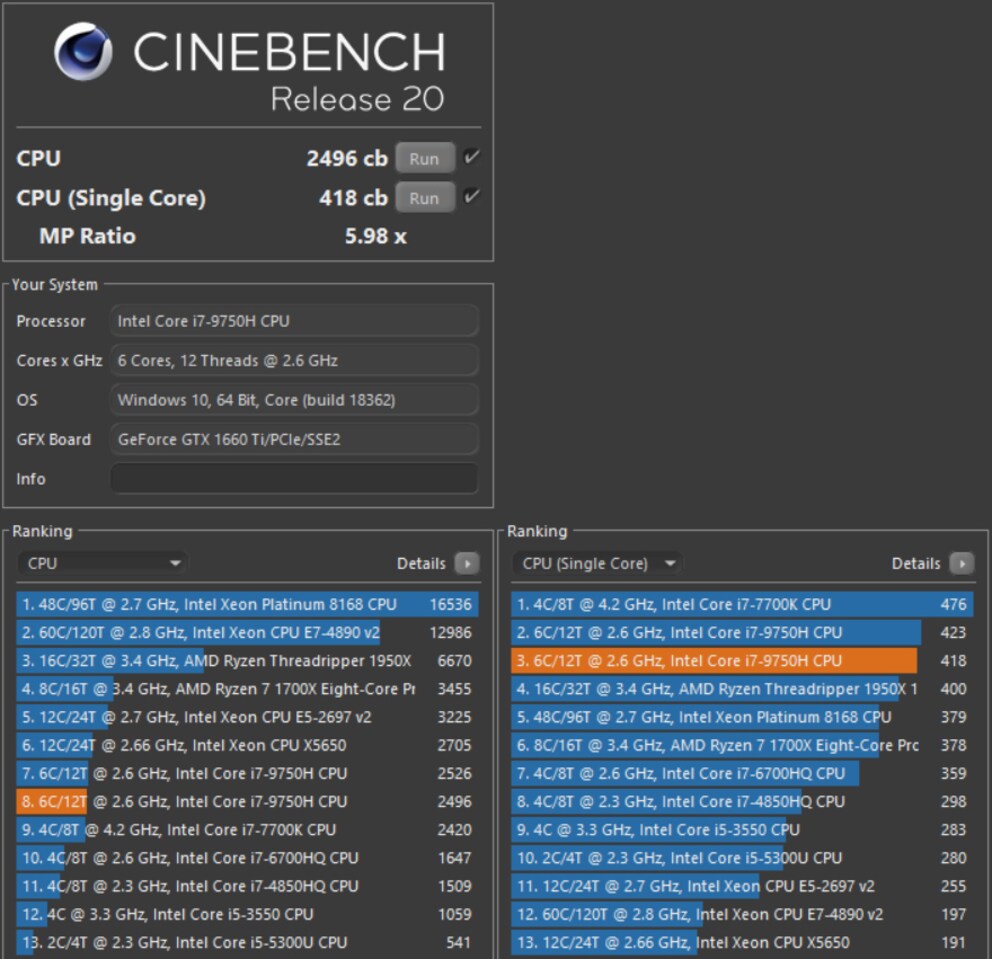Select Xeon E5-2697 v2 score 3225 row

tap(247, 717)
